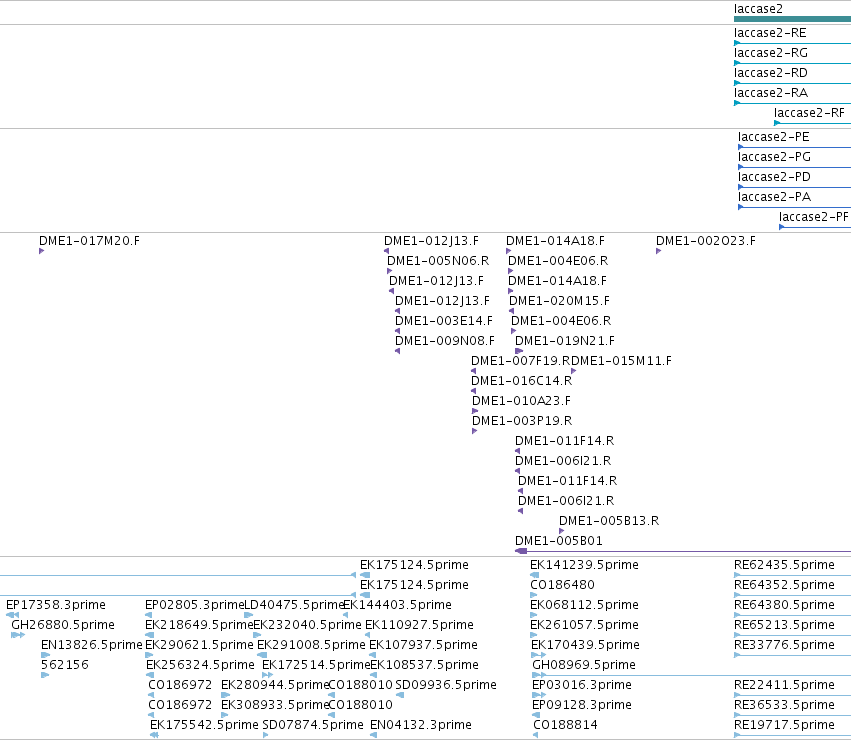Select the EK261057.5prime EST
The image size is (851, 740).
click(x=584, y=625)
